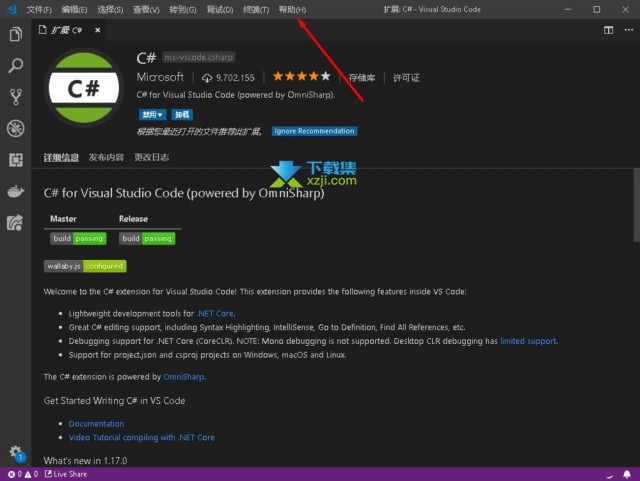This screenshot has width=640, height=481.
Task: Open the 选择(S) menu
Action: coord(110,9)
